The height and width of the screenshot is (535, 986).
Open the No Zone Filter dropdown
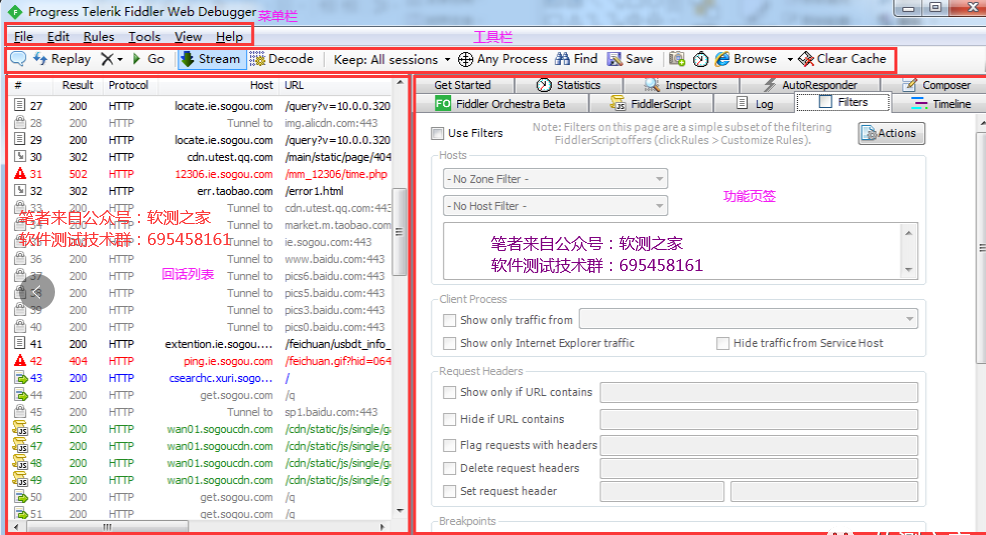click(x=555, y=179)
